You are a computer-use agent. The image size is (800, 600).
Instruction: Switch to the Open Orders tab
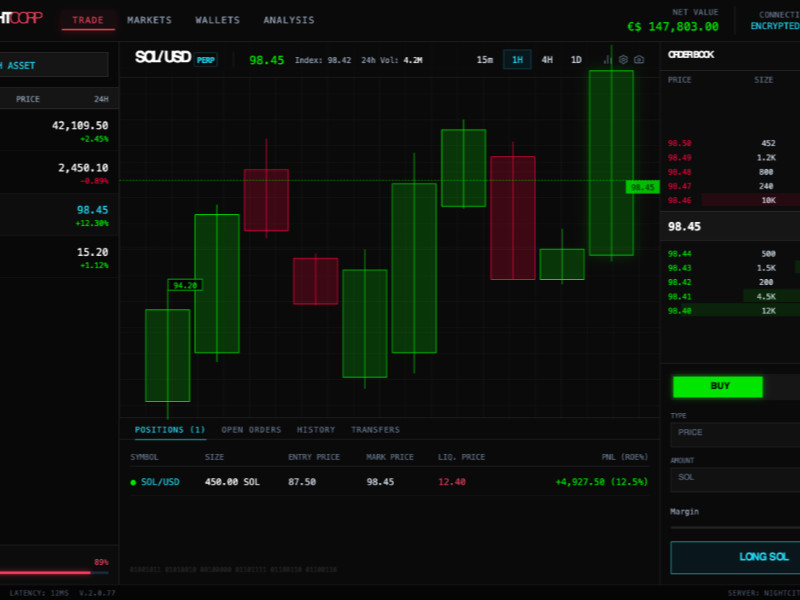click(x=251, y=430)
